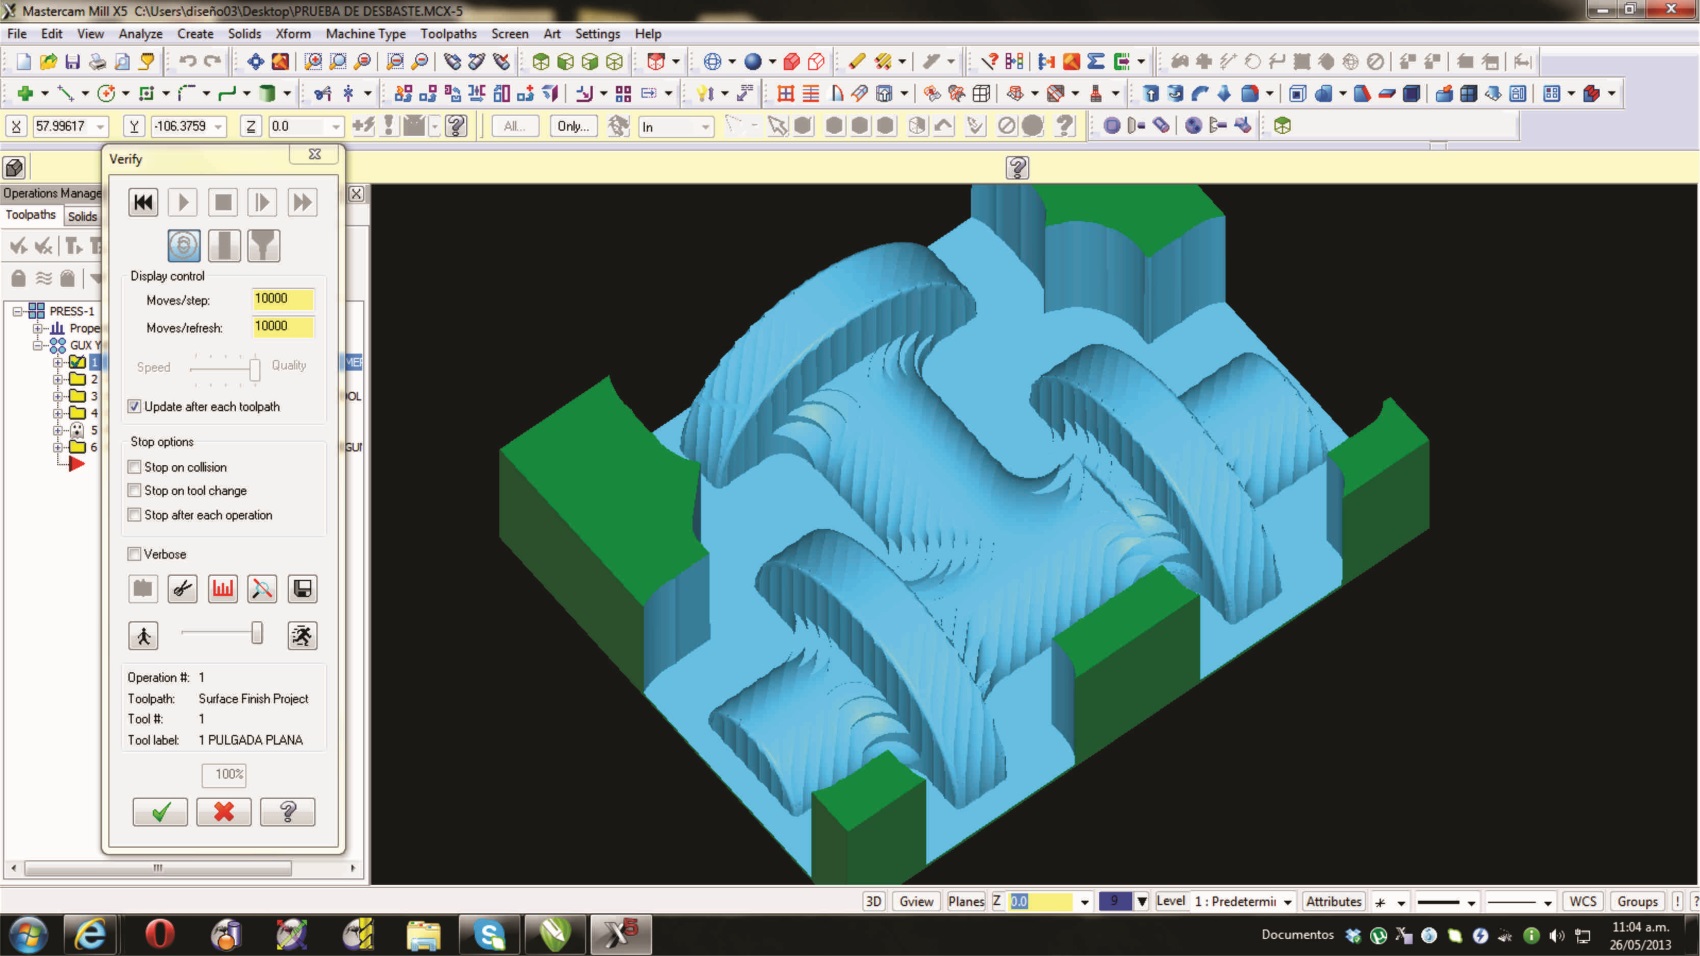The height and width of the screenshot is (956, 1700).
Task: Open the Level dropdown in the status bar
Action: click(x=1288, y=902)
